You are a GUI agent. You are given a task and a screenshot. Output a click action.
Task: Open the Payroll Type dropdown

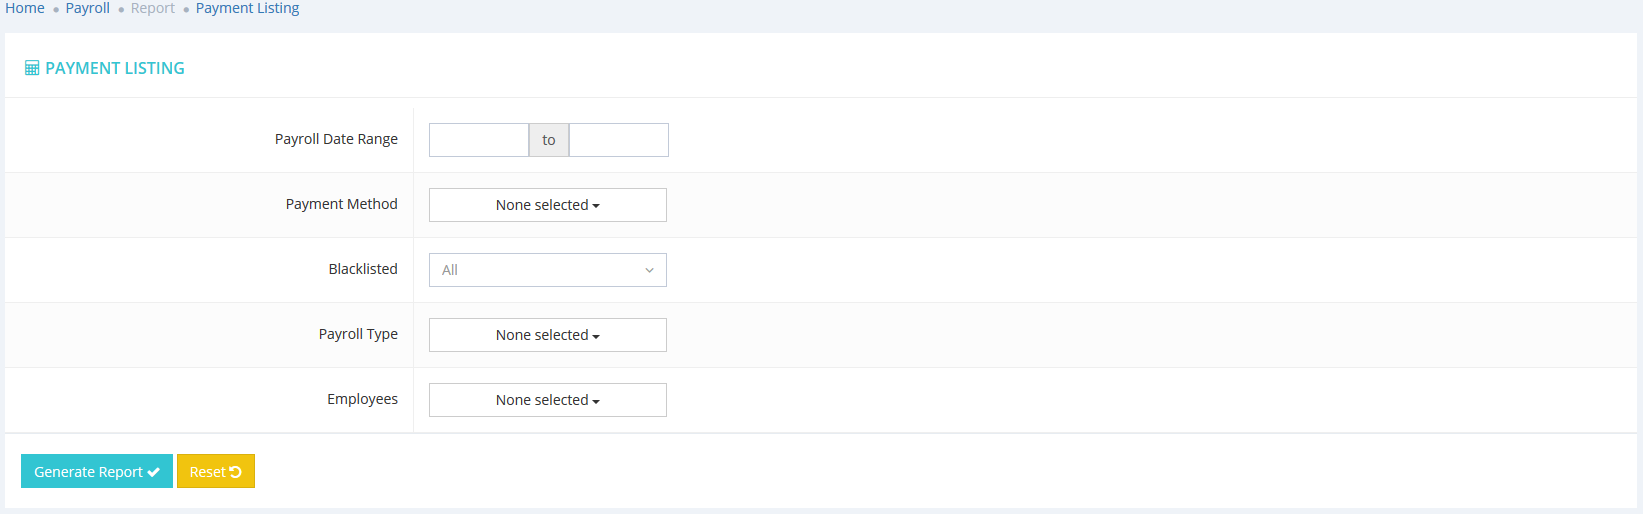(547, 335)
